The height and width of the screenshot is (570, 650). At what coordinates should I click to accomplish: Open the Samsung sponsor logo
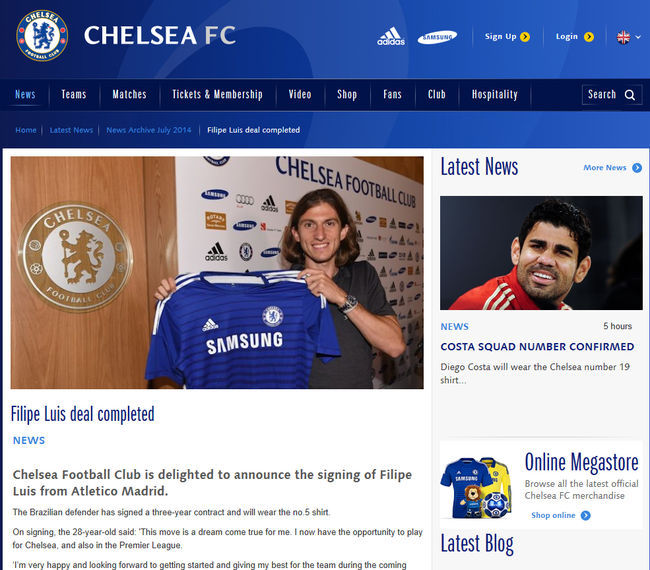[437, 37]
